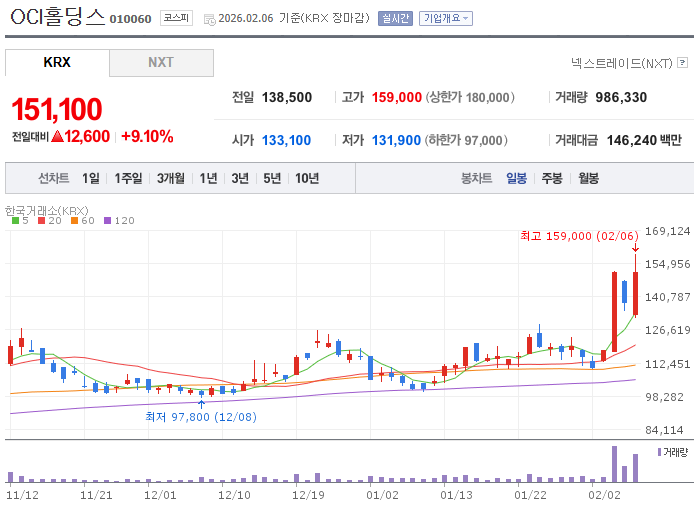694x507 pixels.
Task: Select the 월봉 candle chart
Action: (x=589, y=178)
